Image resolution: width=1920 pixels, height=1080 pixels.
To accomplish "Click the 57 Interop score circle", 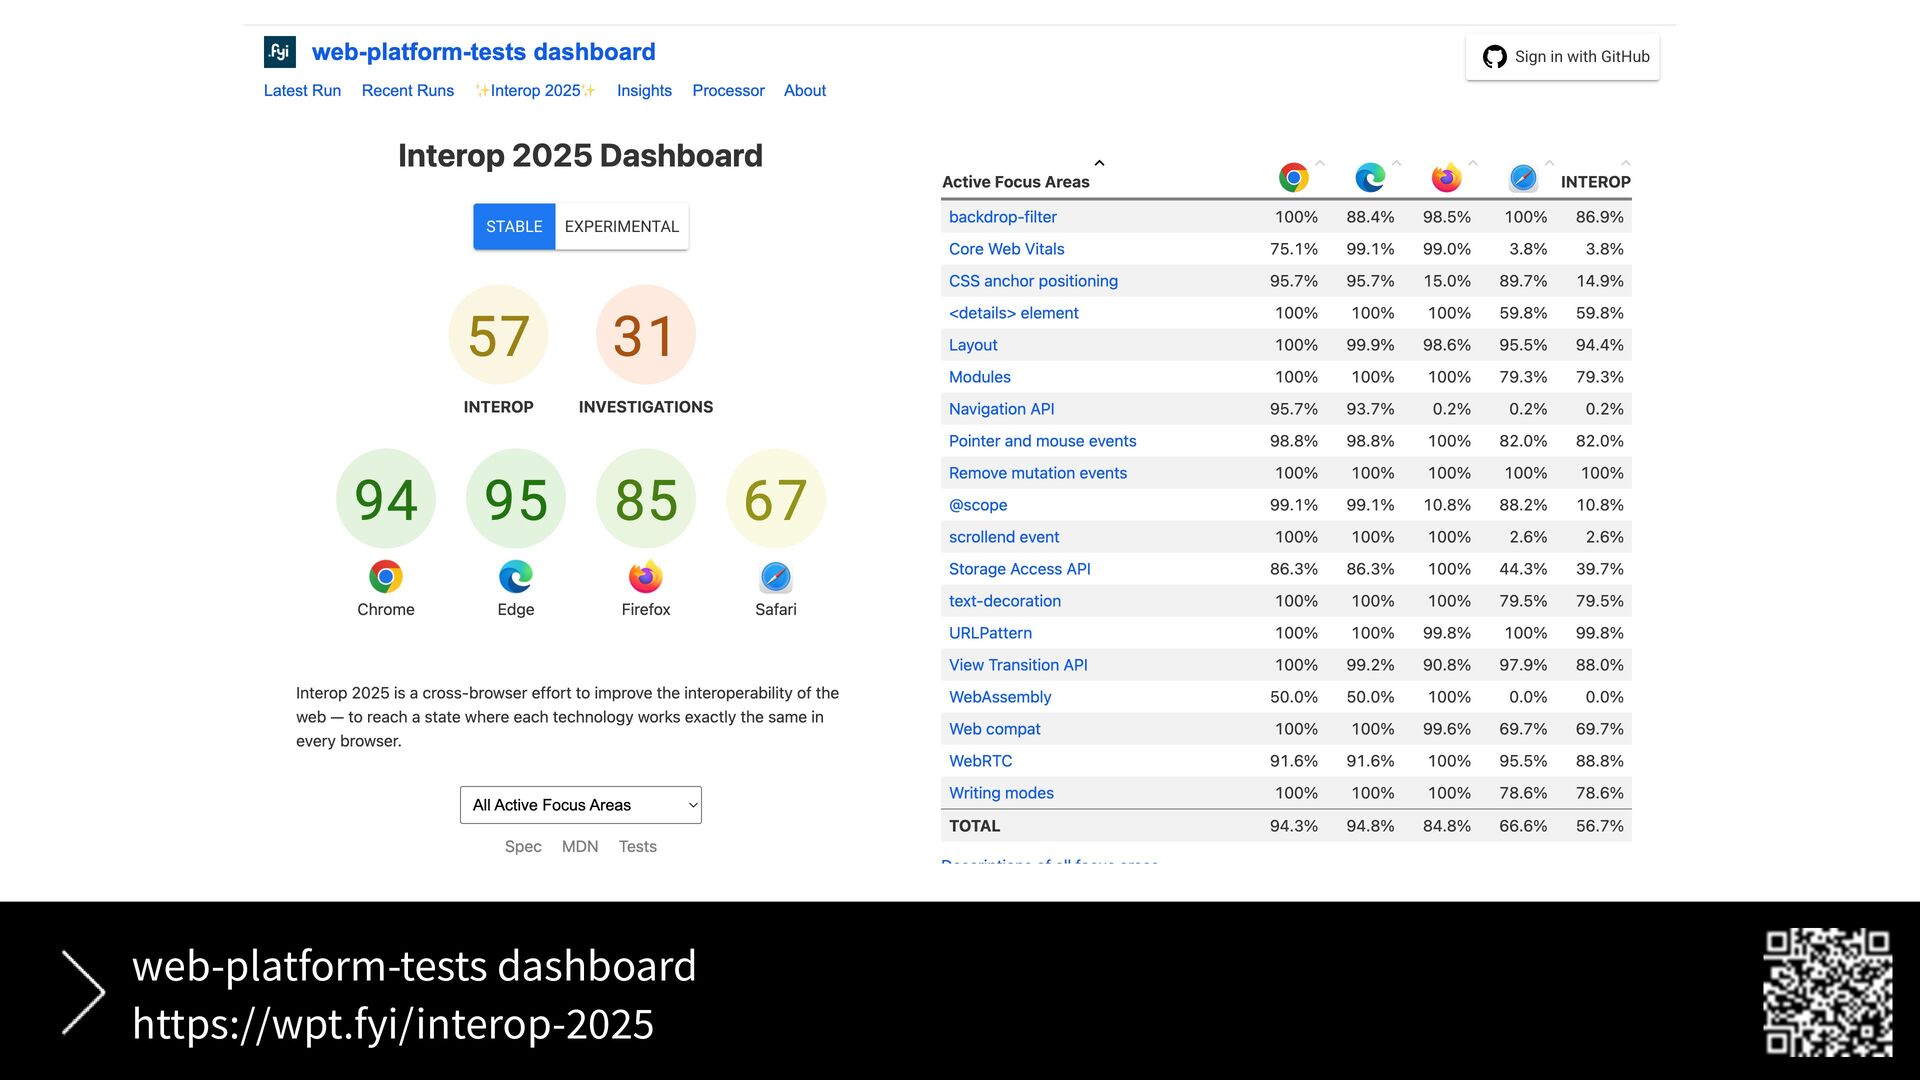I will [498, 335].
